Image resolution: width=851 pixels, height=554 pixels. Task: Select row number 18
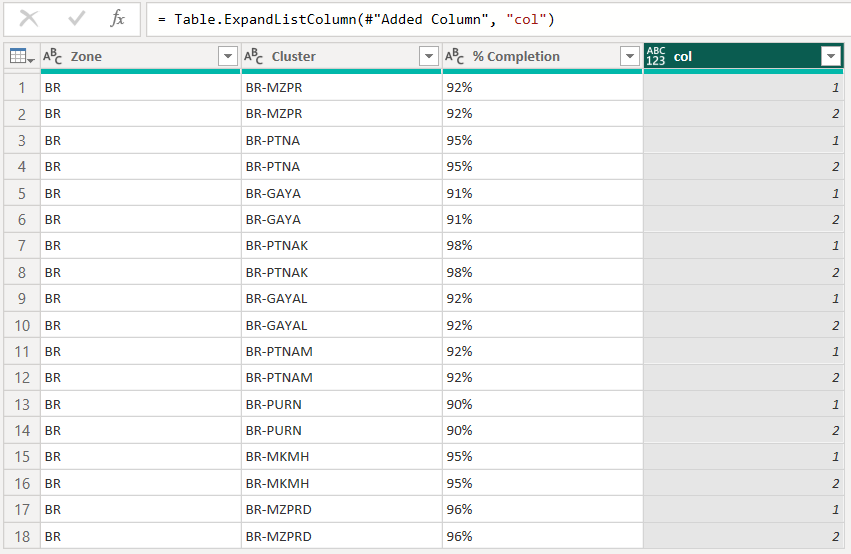pos(22,536)
